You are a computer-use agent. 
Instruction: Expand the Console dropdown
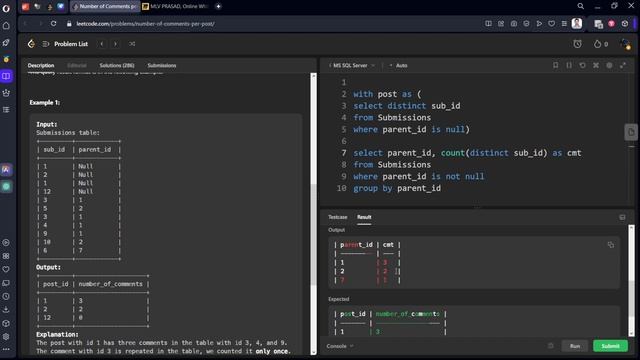click(340, 346)
